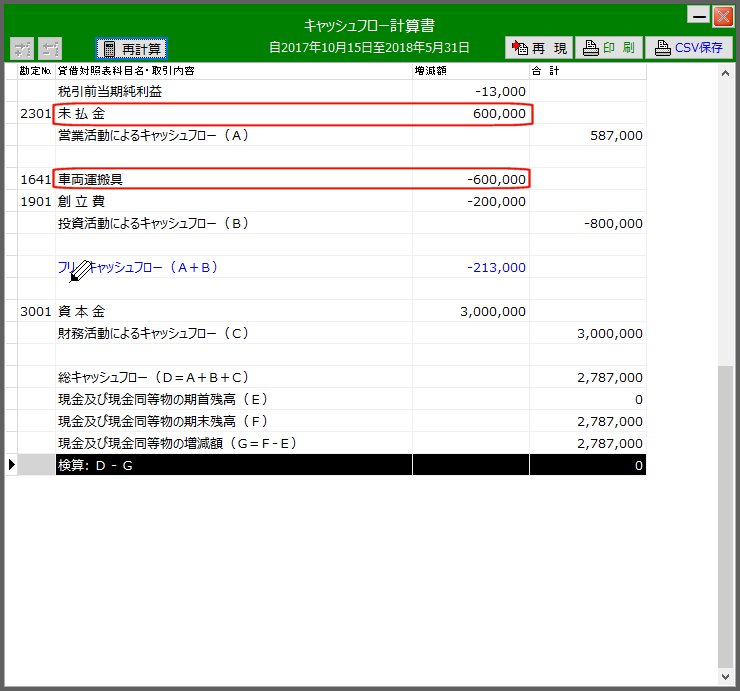Image resolution: width=740 pixels, height=691 pixels.
Task: Click the 再現 restore button
Action: (538, 48)
